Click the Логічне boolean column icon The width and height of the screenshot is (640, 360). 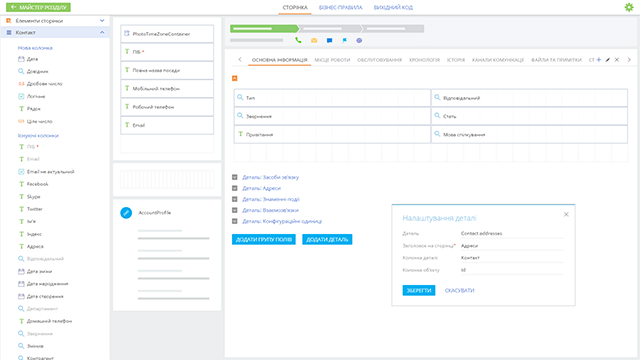[x=21, y=96]
